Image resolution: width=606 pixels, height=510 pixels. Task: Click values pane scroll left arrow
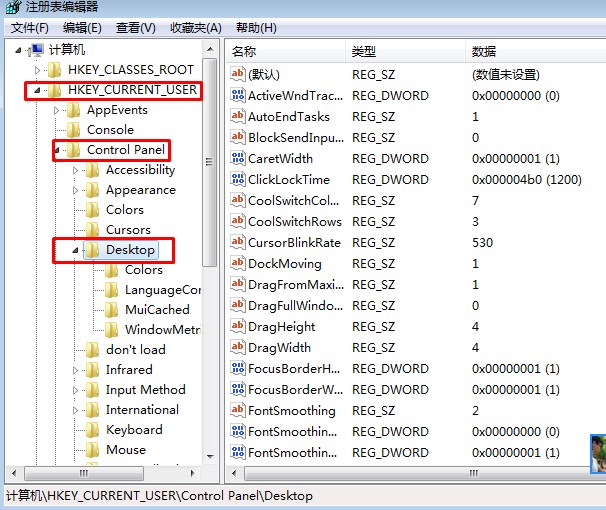coord(233,473)
